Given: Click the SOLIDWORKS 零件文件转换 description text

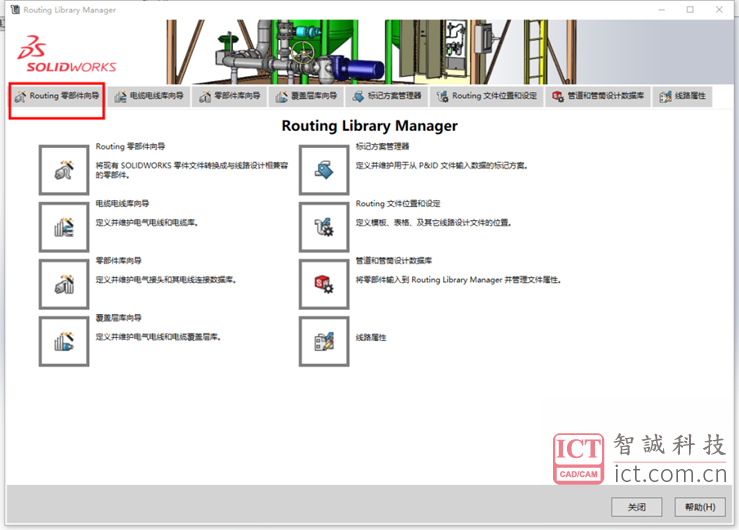Looking at the screenshot, I should tap(192, 170).
